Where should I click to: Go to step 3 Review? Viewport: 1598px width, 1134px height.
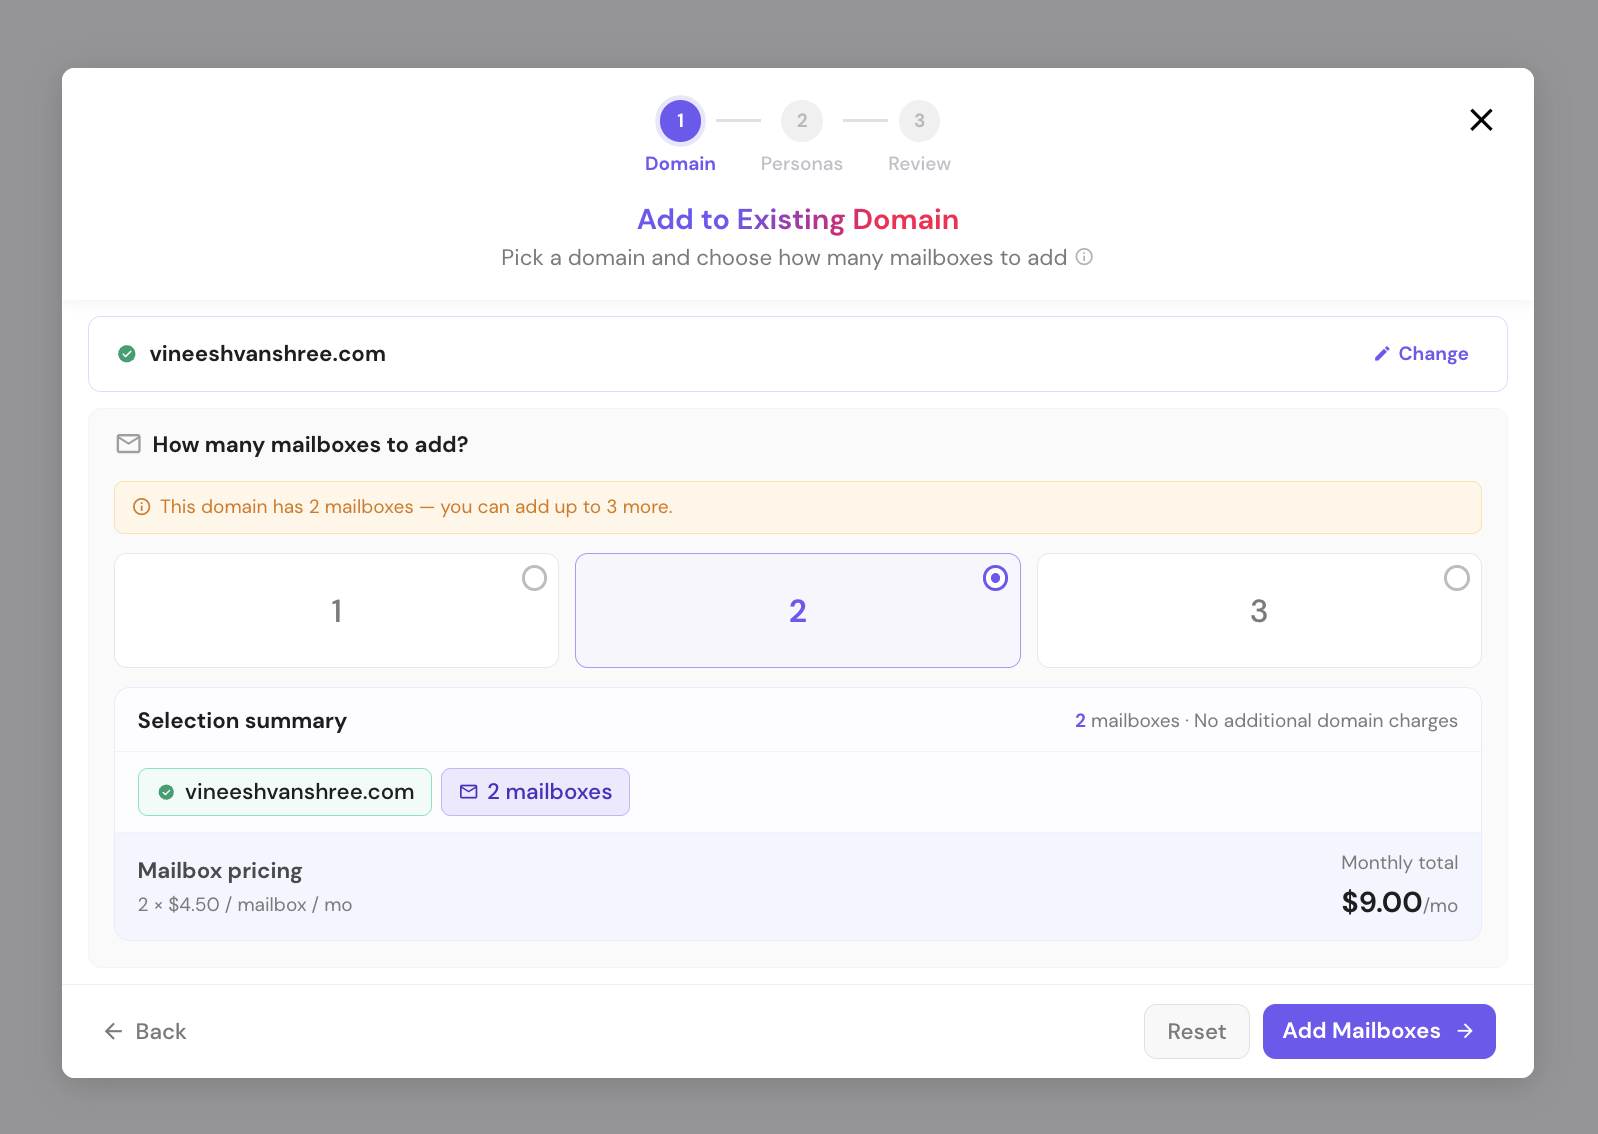pos(919,137)
